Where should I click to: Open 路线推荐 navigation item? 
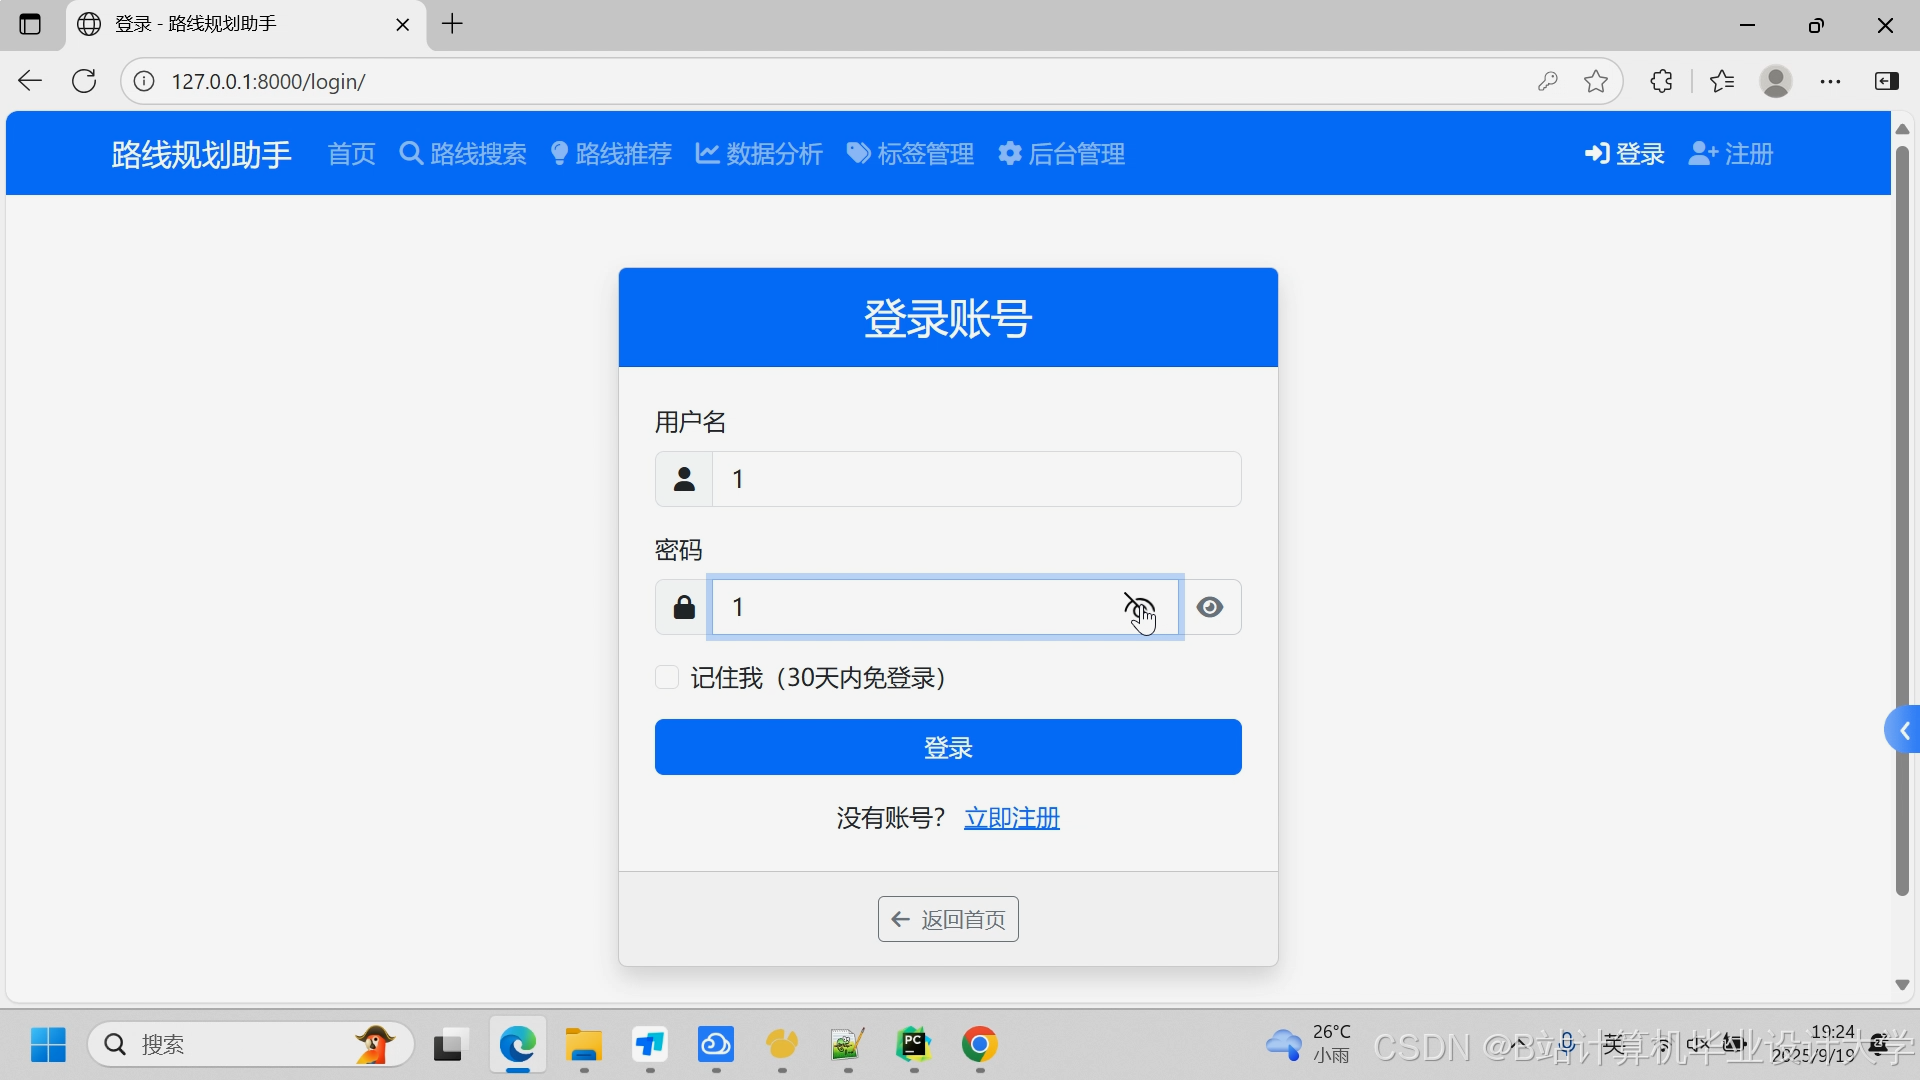pos(611,154)
